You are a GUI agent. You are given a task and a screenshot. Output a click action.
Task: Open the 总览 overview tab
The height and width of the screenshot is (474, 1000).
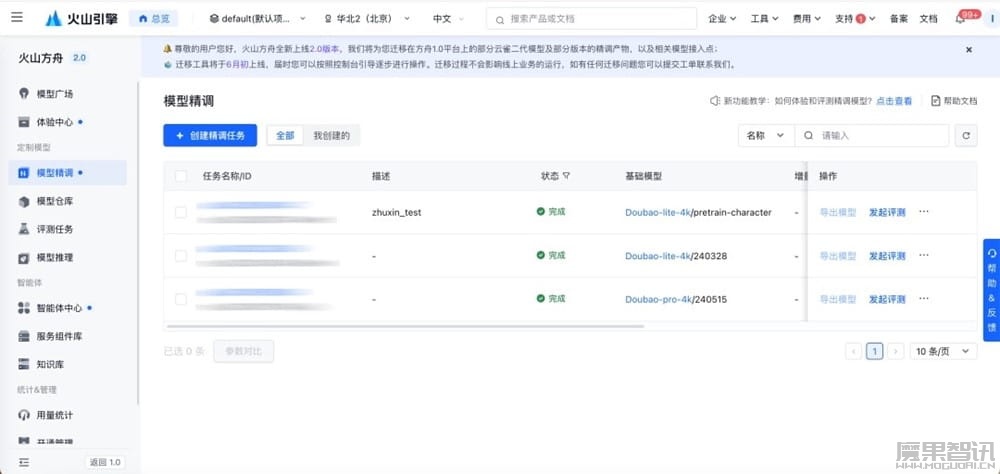(154, 19)
